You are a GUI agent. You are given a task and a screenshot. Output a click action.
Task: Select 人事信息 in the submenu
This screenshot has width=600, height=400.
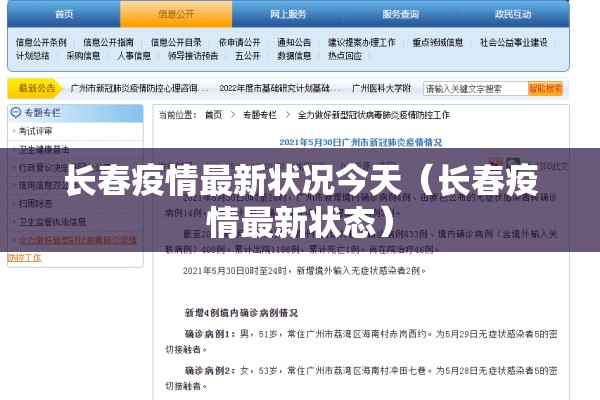(134, 56)
